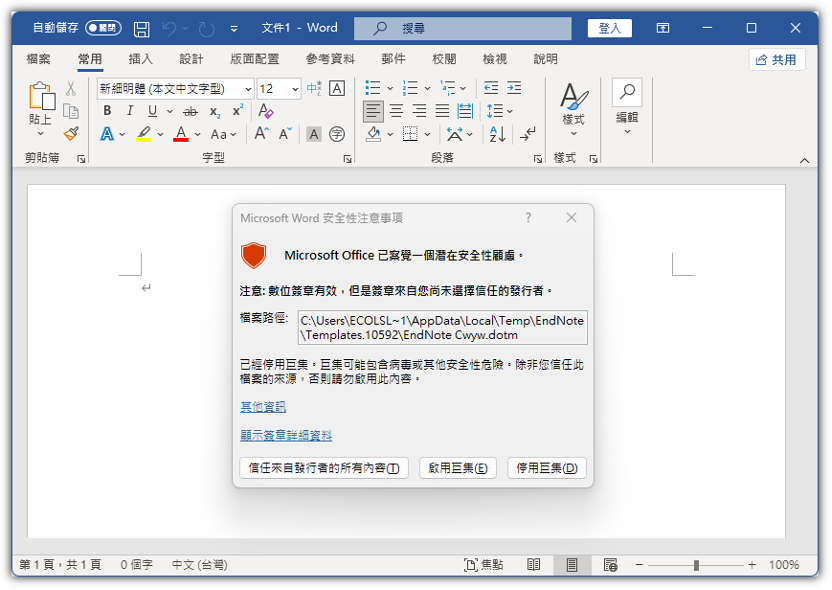Click the Cut scissors icon
Image resolution: width=832 pixels, height=590 pixels.
[71, 88]
